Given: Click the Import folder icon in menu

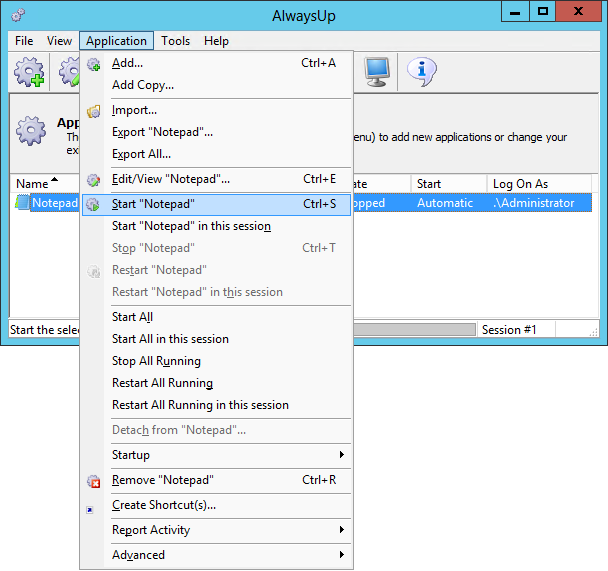Looking at the screenshot, I should point(93,111).
